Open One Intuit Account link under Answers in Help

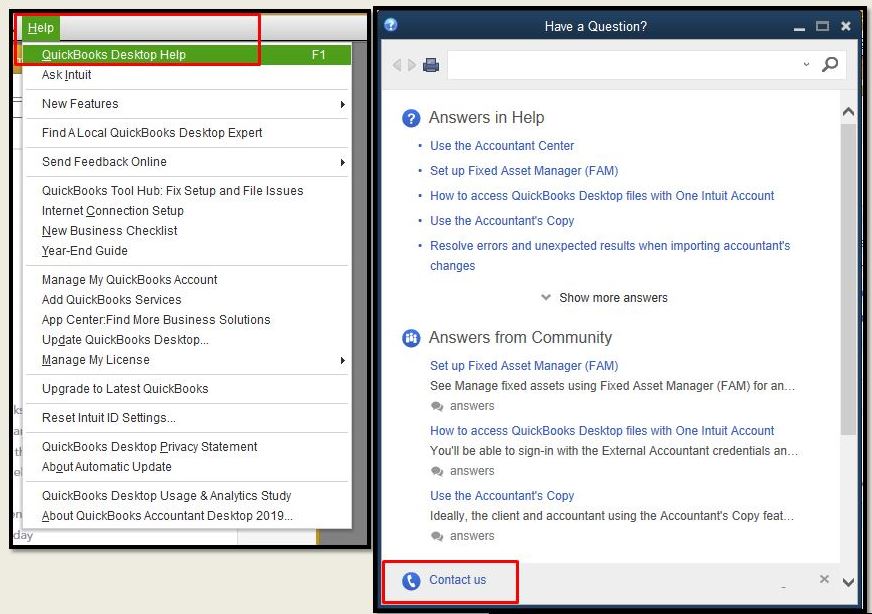click(x=602, y=196)
